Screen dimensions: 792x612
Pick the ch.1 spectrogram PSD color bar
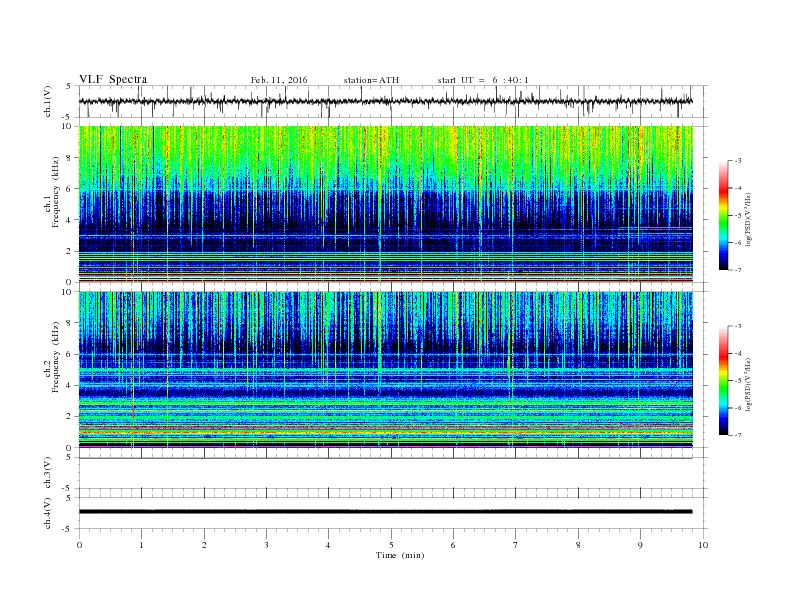(723, 215)
